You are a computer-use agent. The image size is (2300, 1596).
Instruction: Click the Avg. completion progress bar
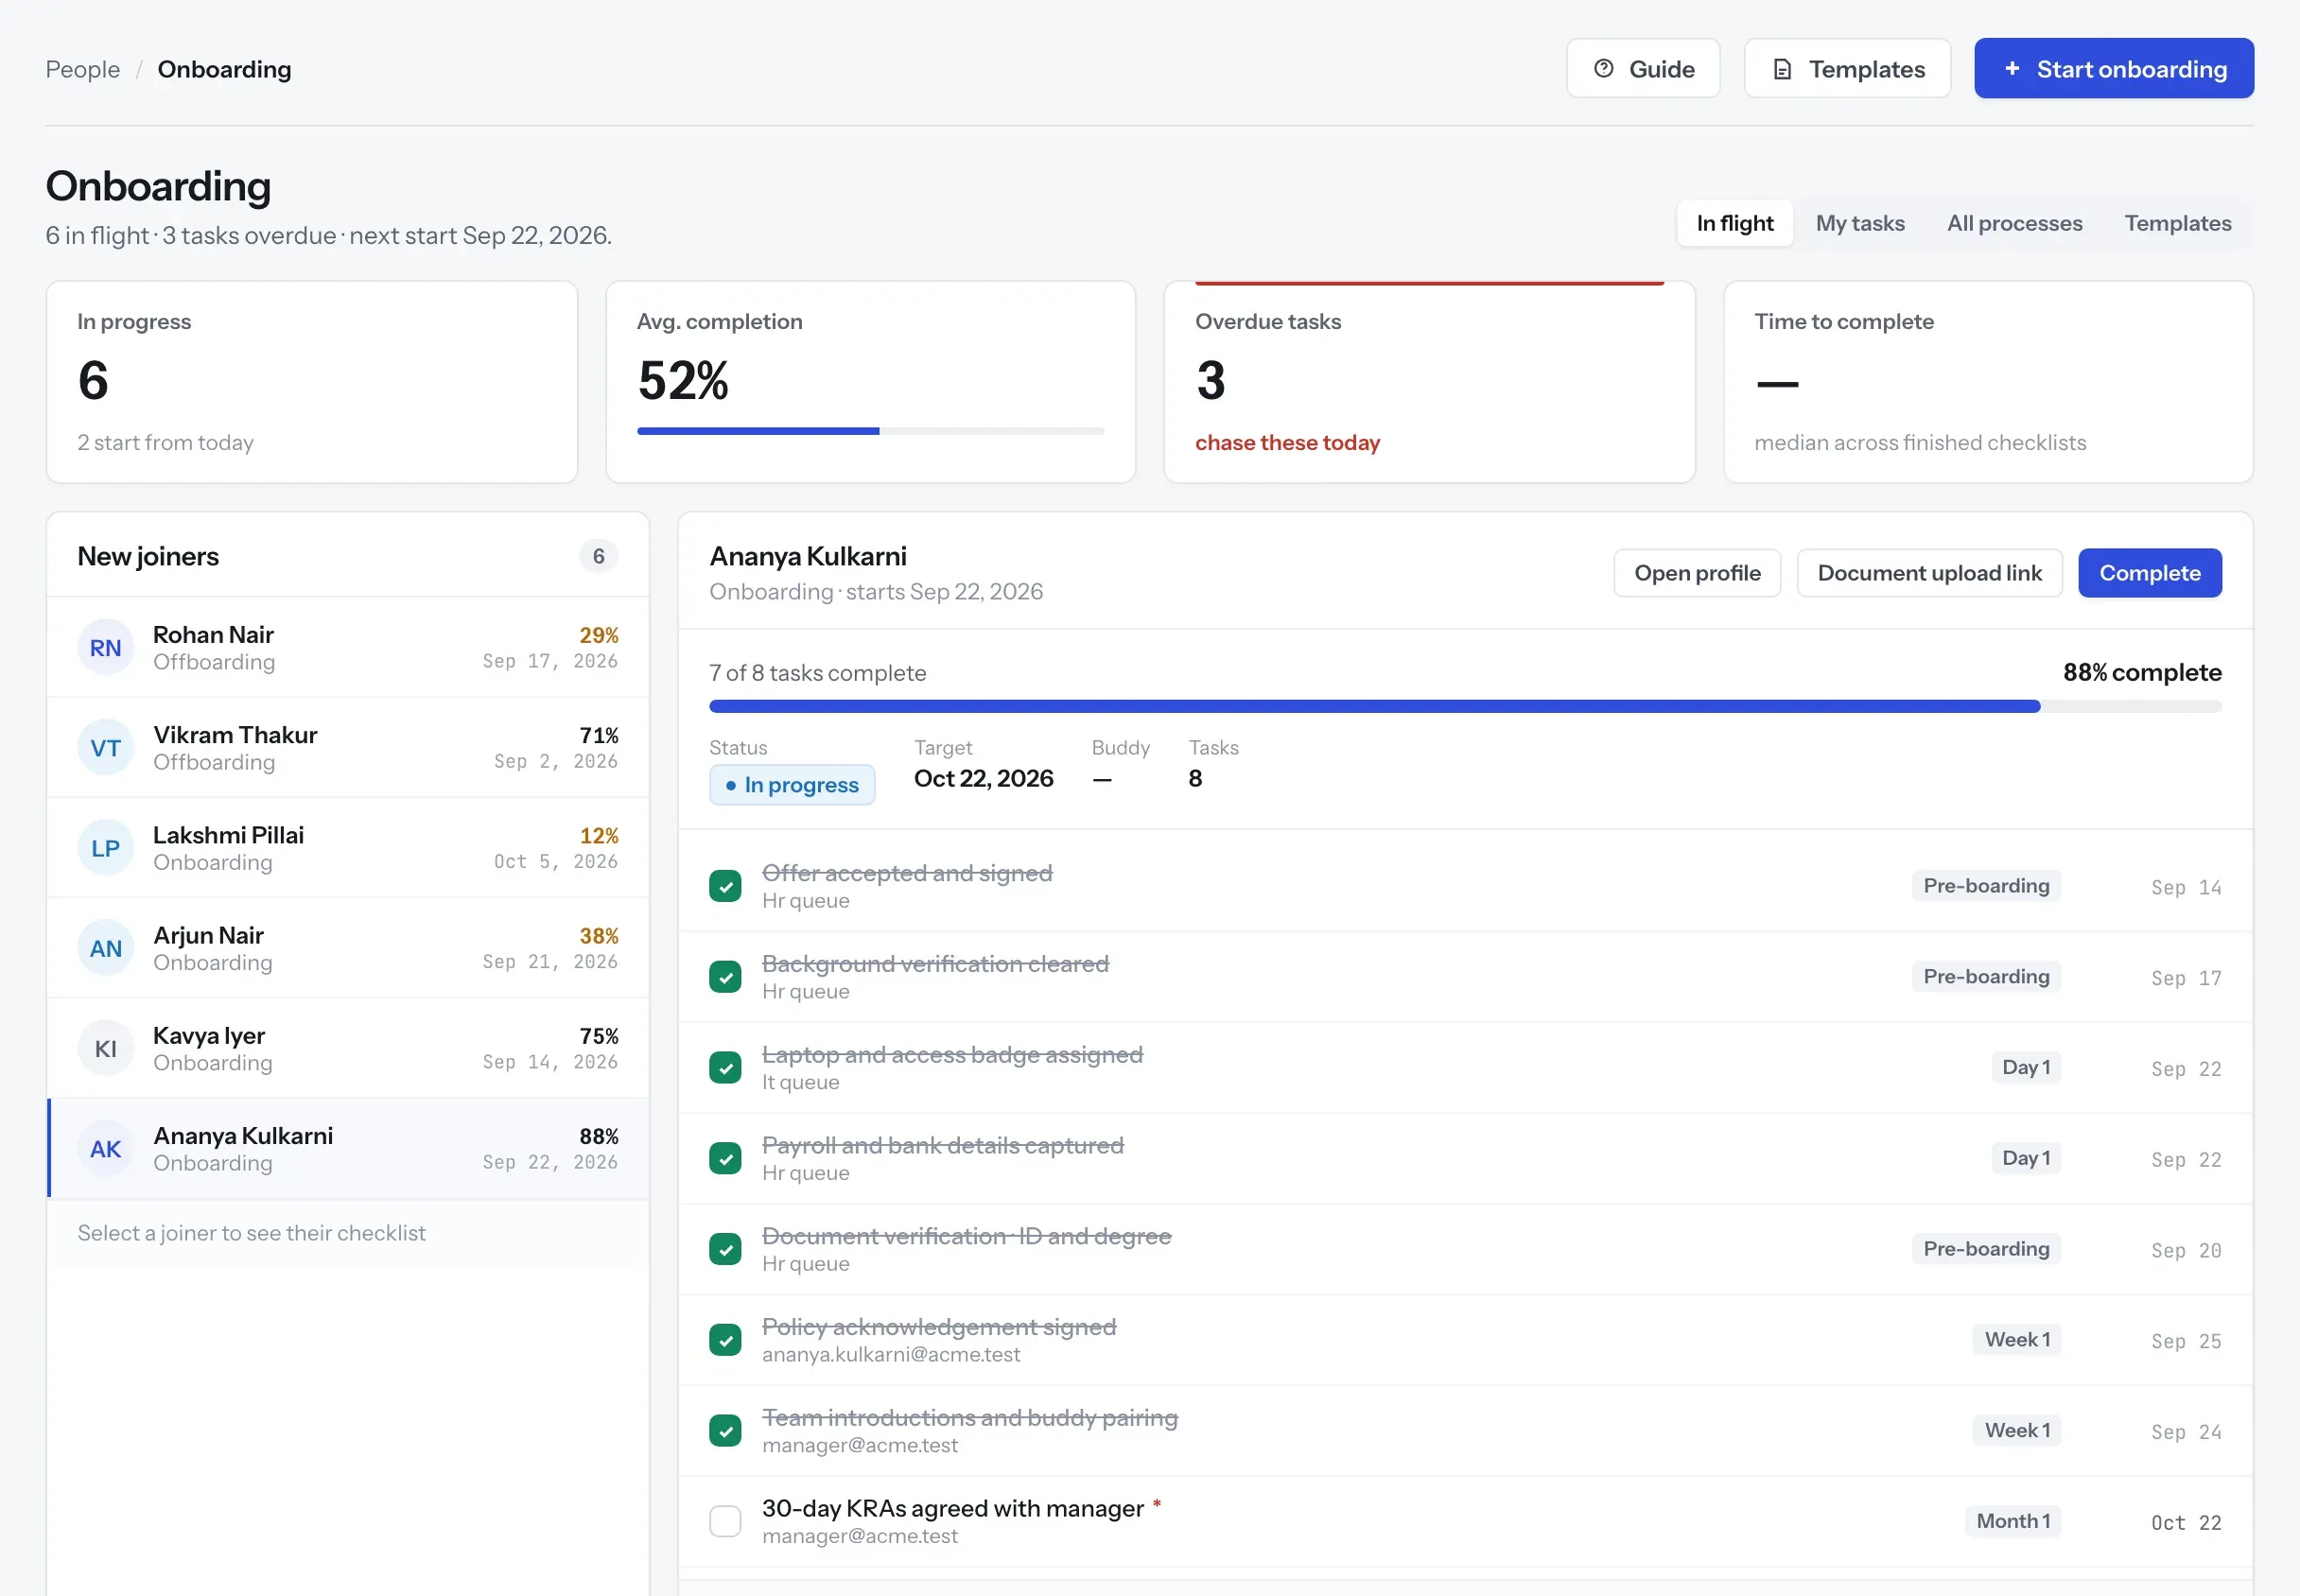pyautogui.click(x=870, y=431)
